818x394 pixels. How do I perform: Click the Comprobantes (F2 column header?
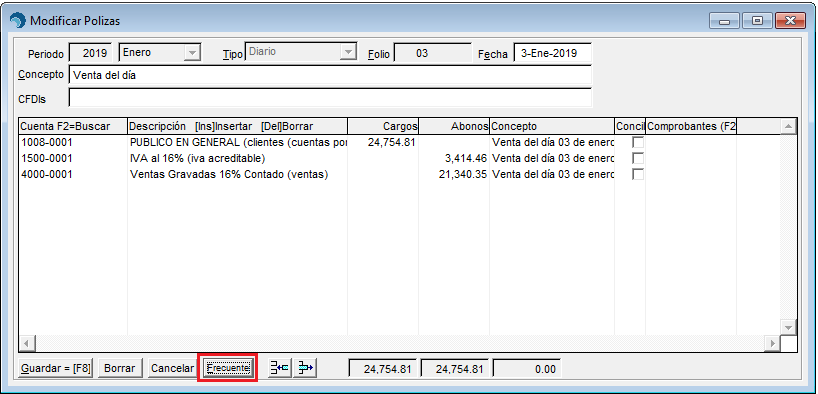click(x=691, y=126)
